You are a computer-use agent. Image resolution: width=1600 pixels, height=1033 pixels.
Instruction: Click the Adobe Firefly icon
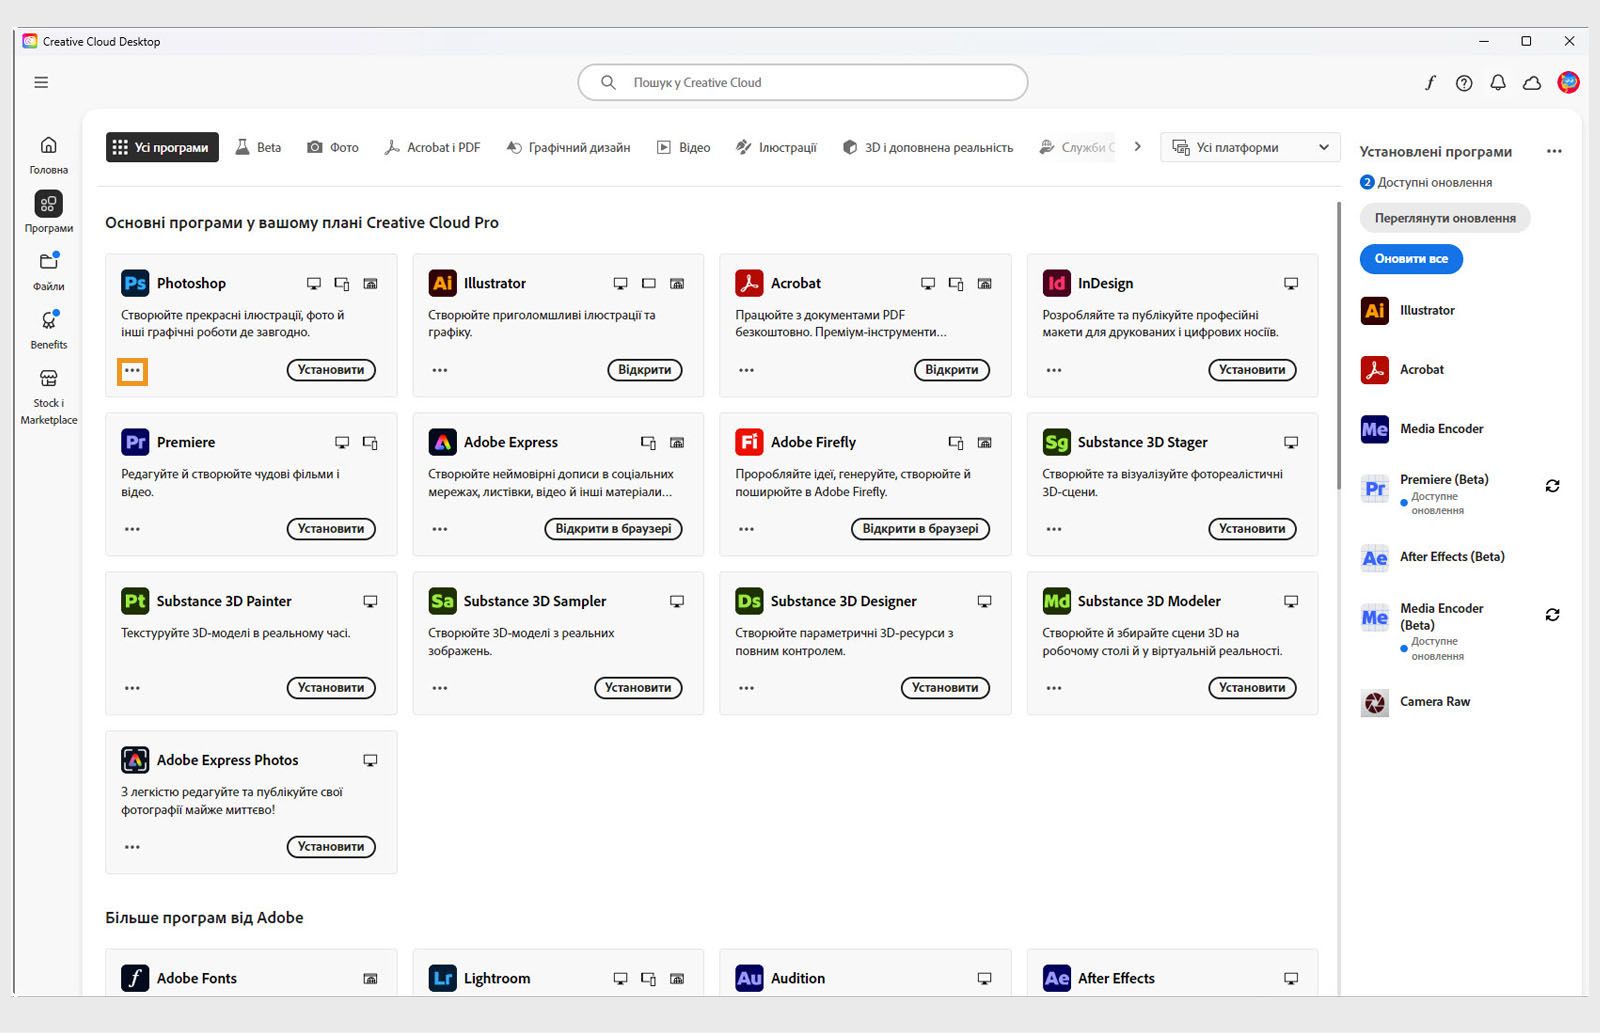point(749,442)
